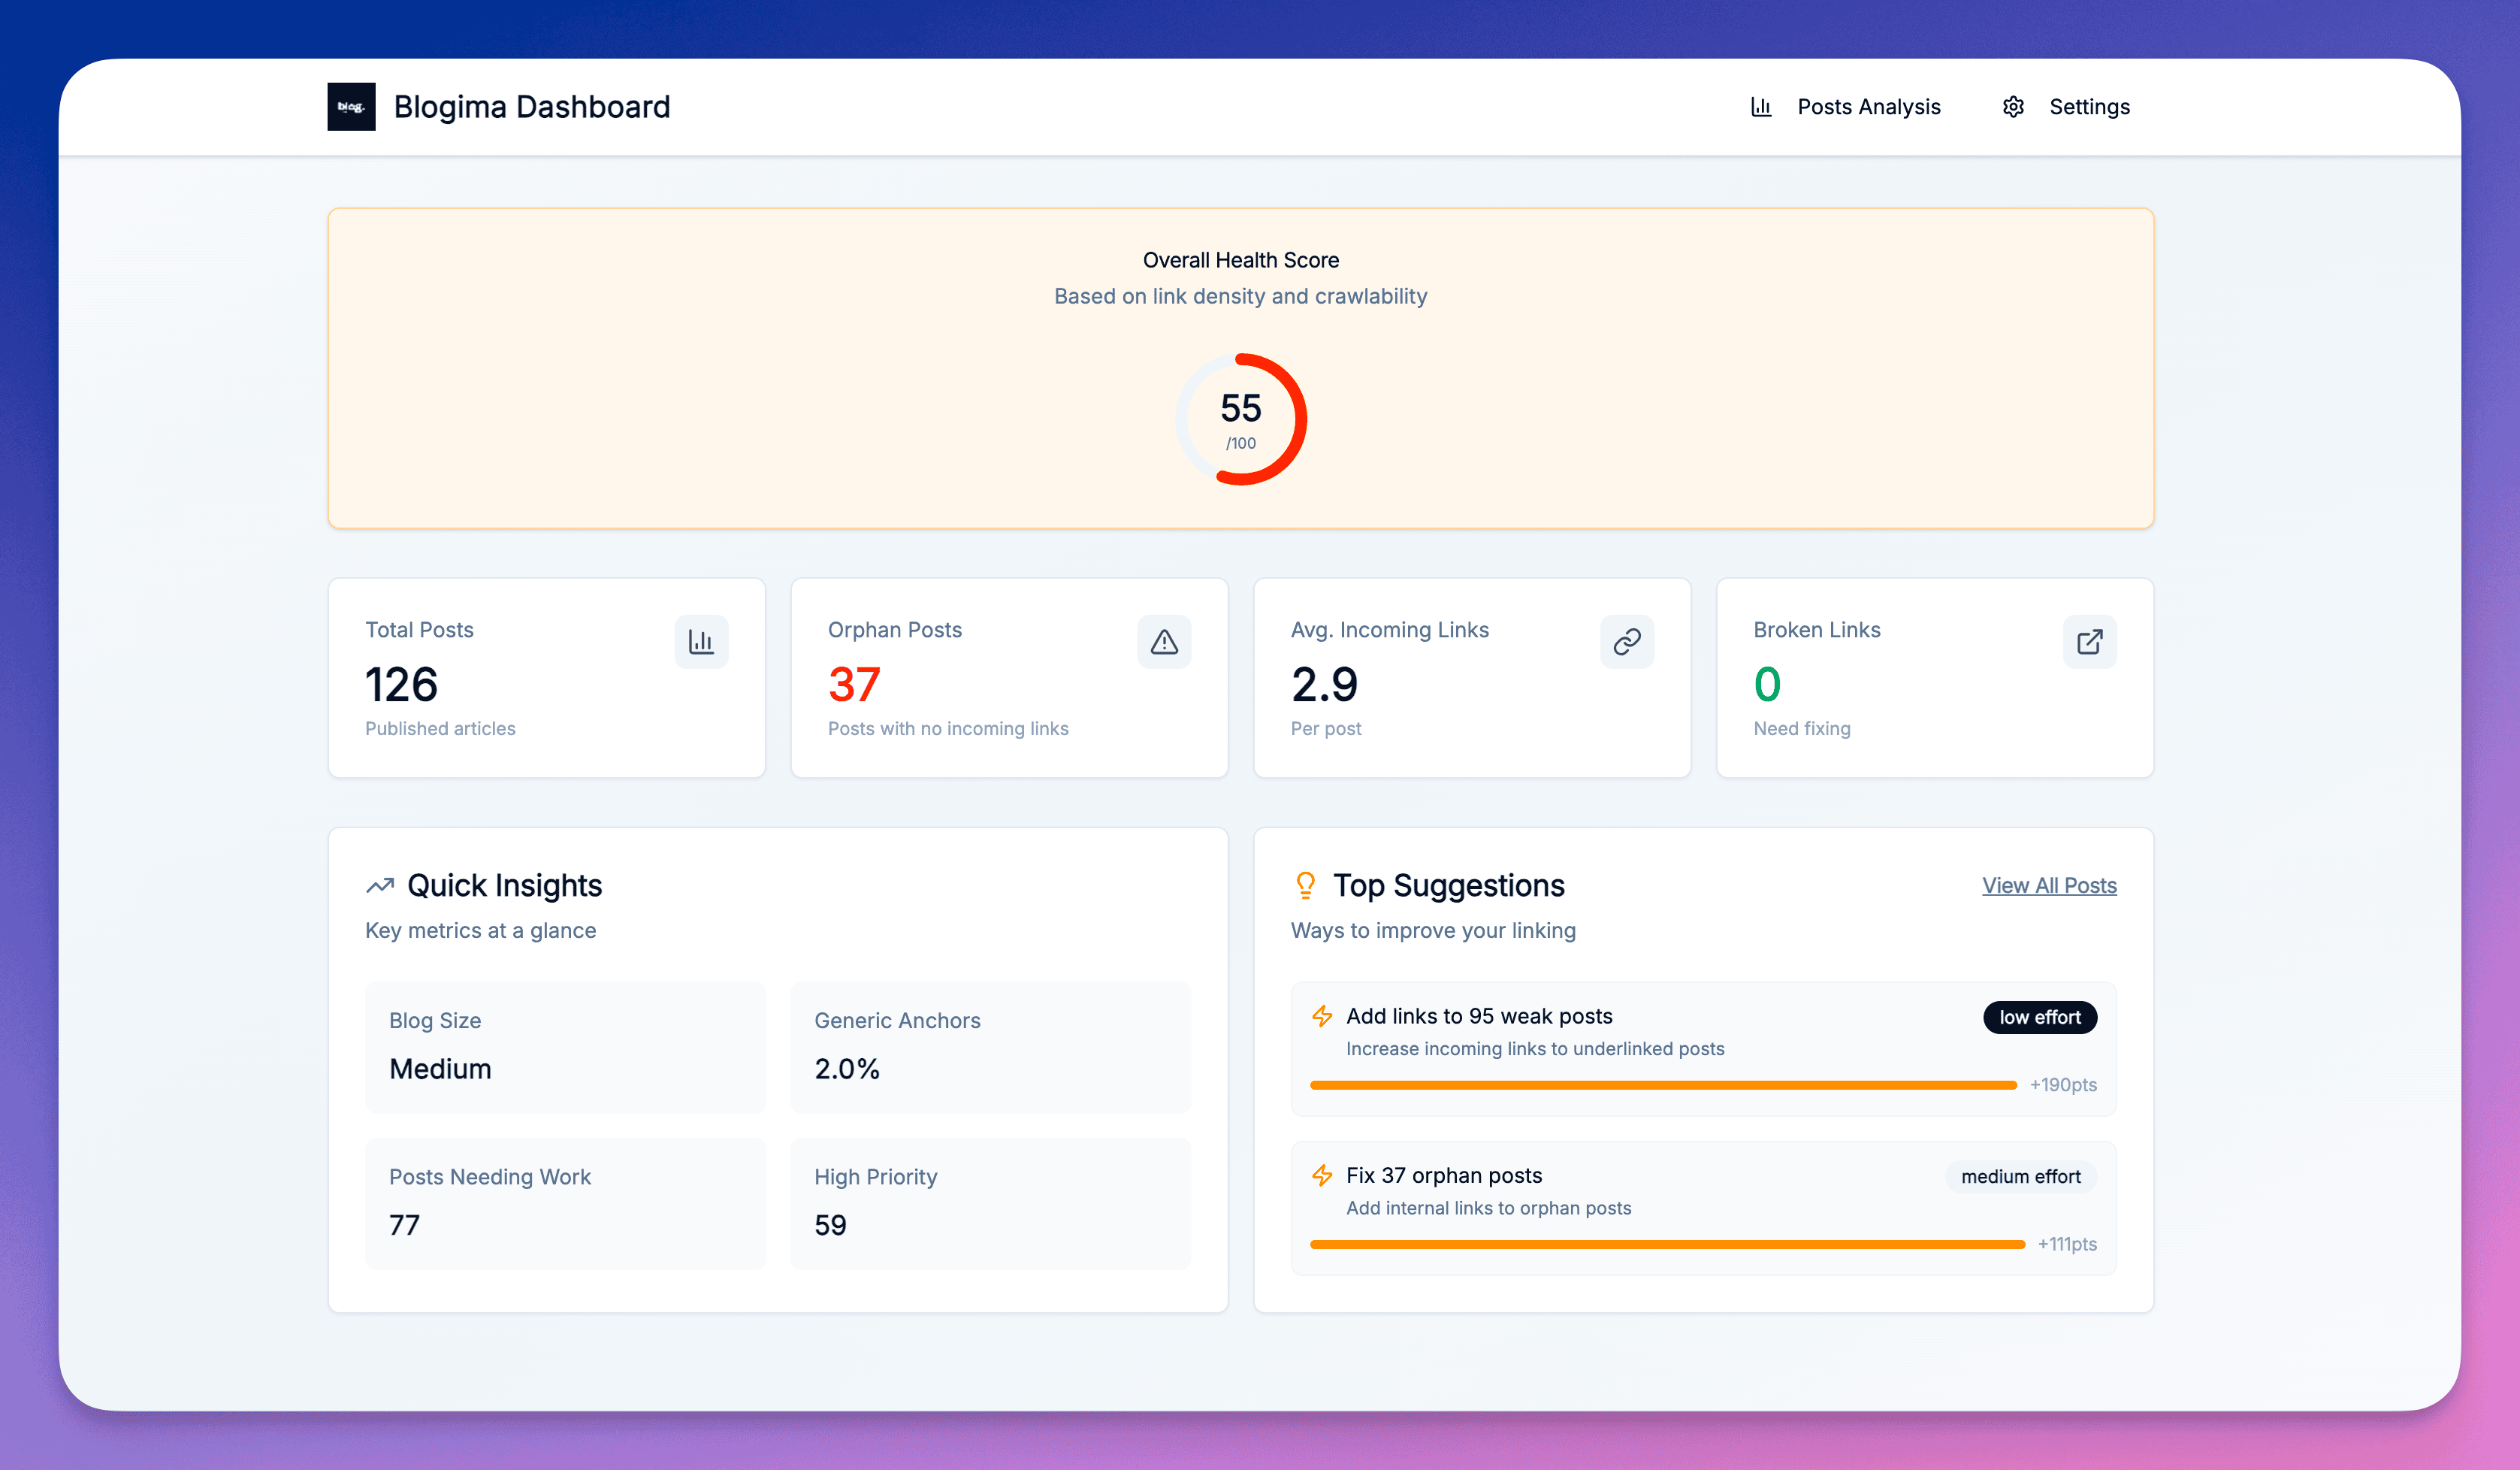This screenshot has height=1470, width=2520.
Task: Click the external link icon on Broken Links card
Action: 2089,641
